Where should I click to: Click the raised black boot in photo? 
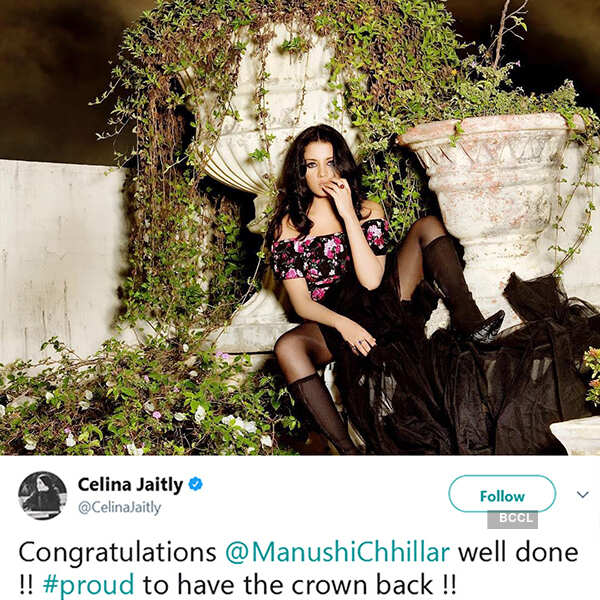[x=461, y=289]
